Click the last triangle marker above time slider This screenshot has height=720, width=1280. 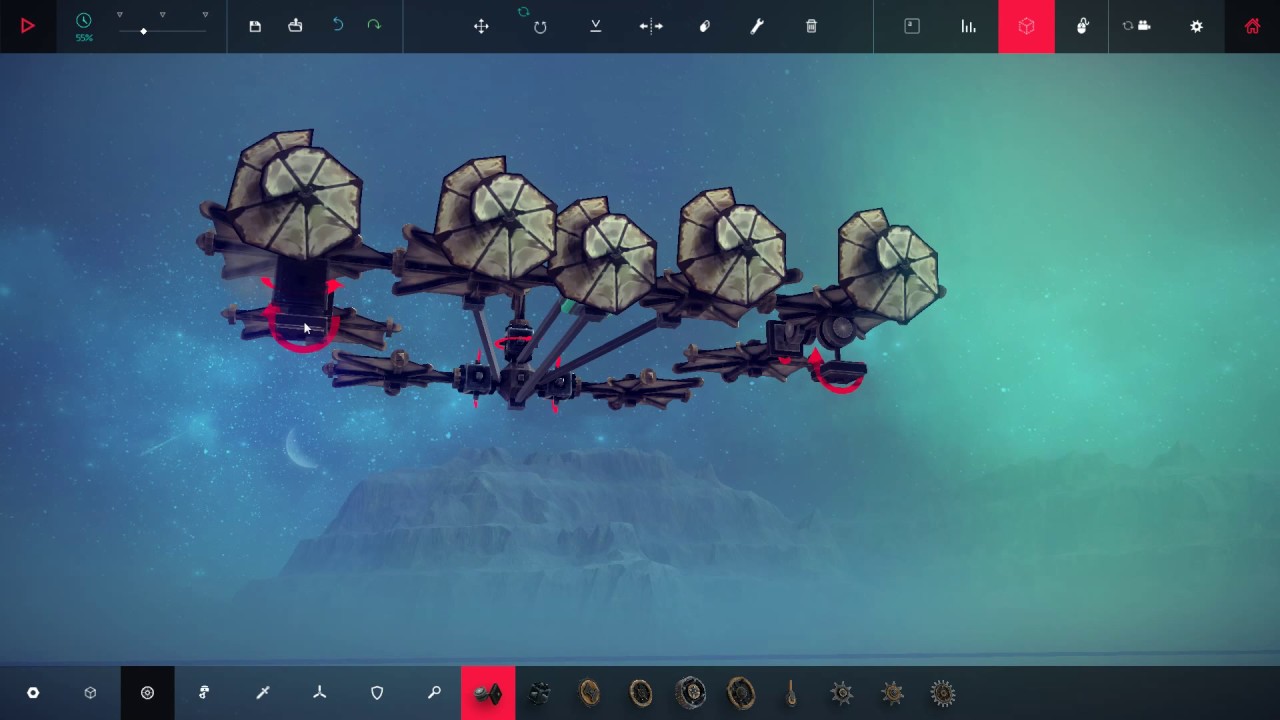click(x=205, y=15)
